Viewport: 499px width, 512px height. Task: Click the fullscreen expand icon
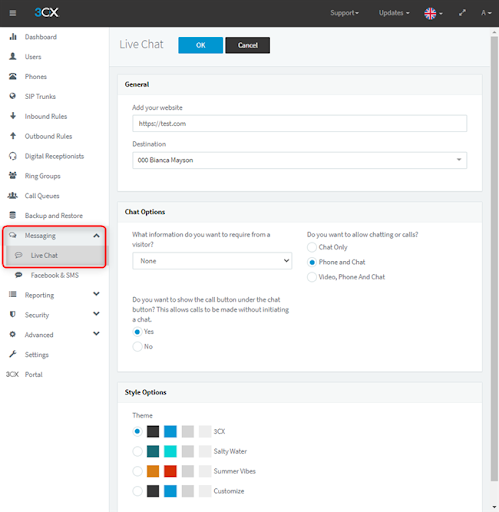point(462,13)
